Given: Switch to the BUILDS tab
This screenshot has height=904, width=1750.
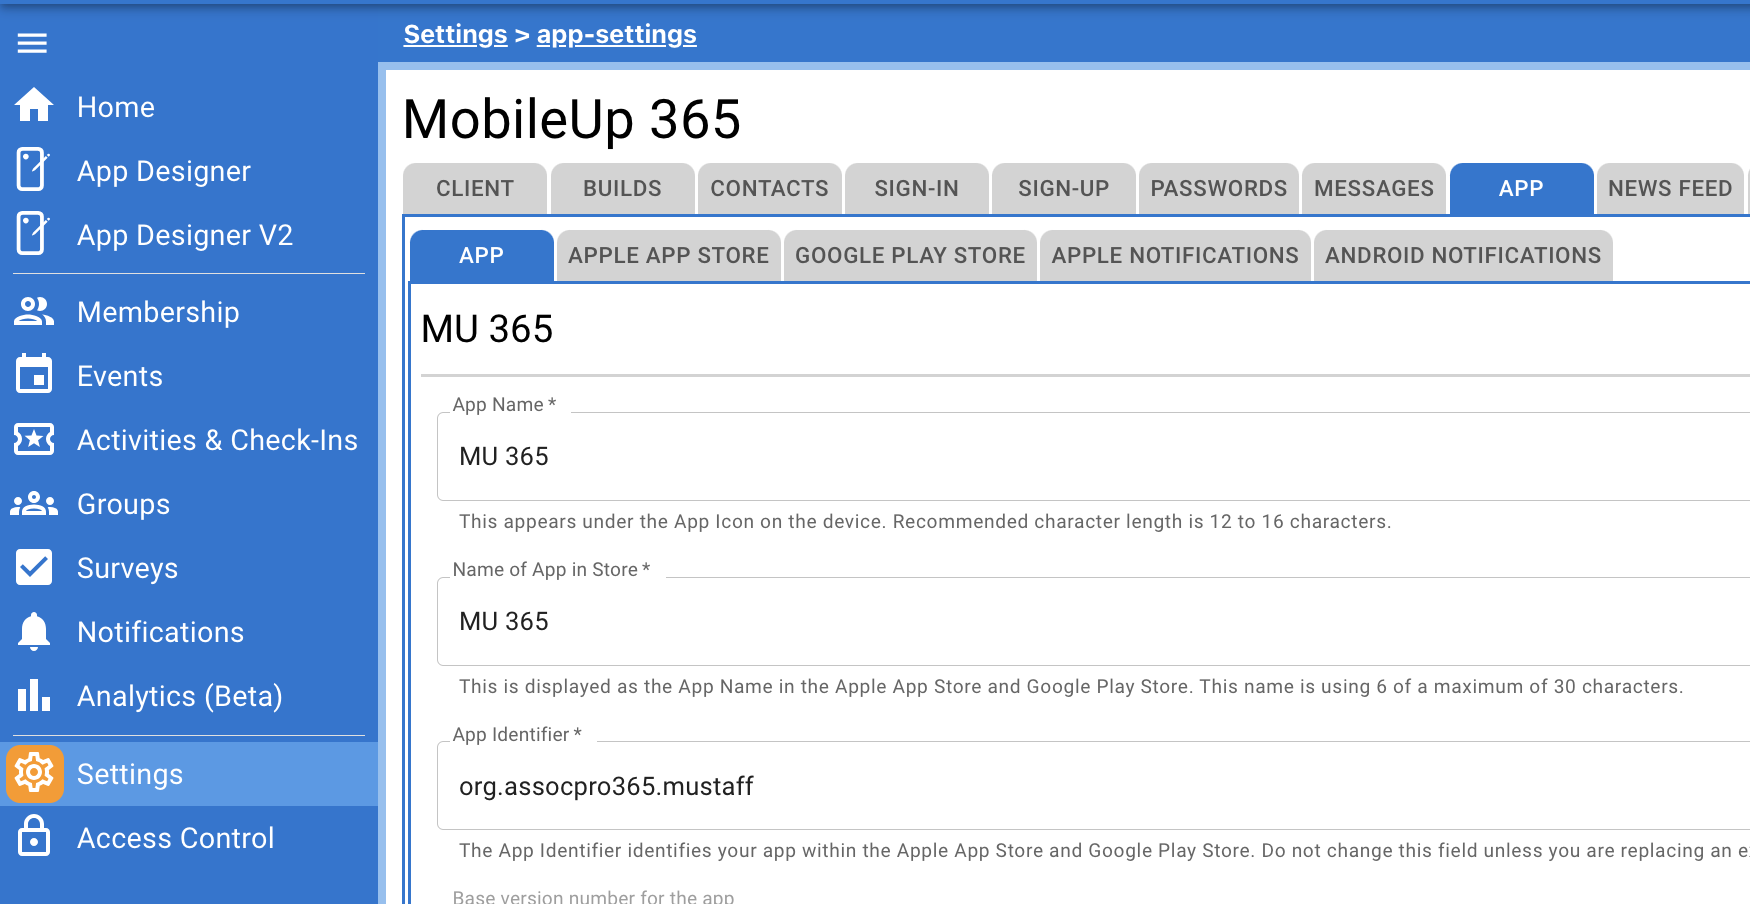Looking at the screenshot, I should 621,188.
